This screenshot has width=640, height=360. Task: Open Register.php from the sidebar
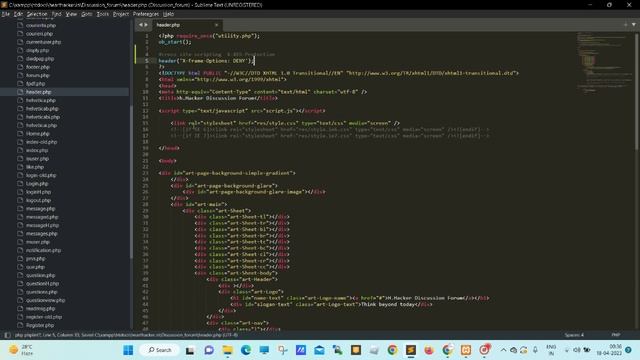pyautogui.click(x=40, y=325)
